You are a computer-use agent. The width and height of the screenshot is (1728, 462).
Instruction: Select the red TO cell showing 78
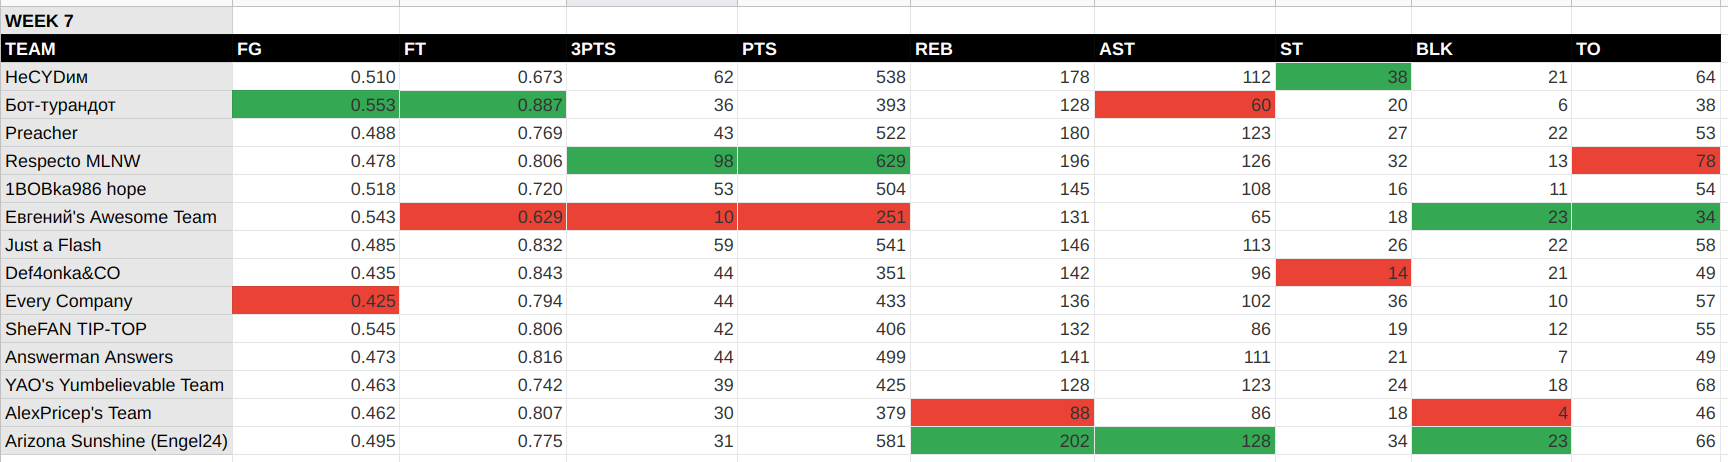pyautogui.click(x=1646, y=161)
